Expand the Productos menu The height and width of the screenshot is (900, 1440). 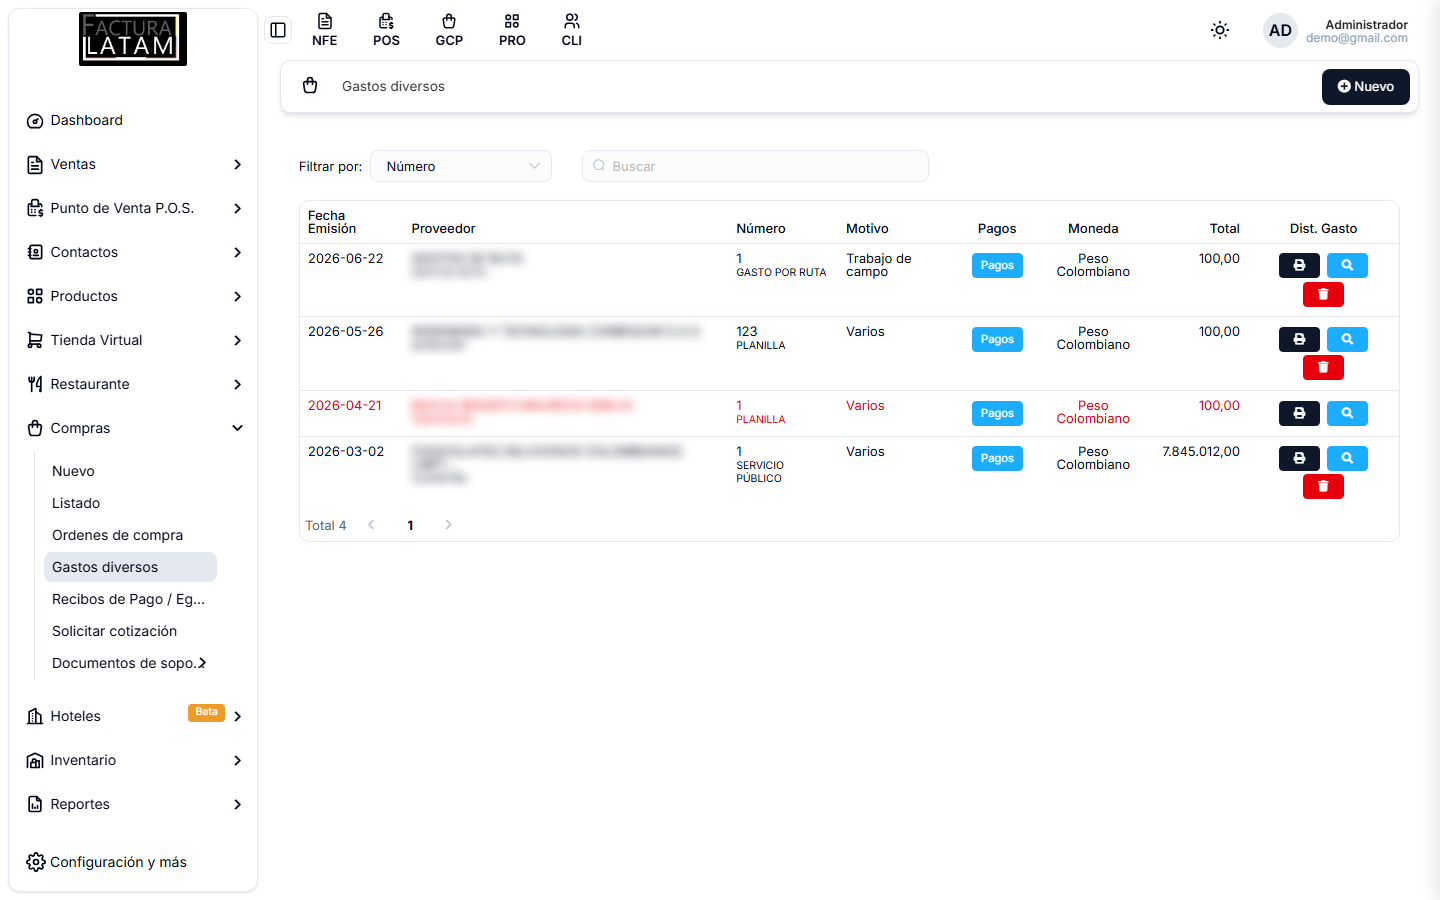click(134, 296)
